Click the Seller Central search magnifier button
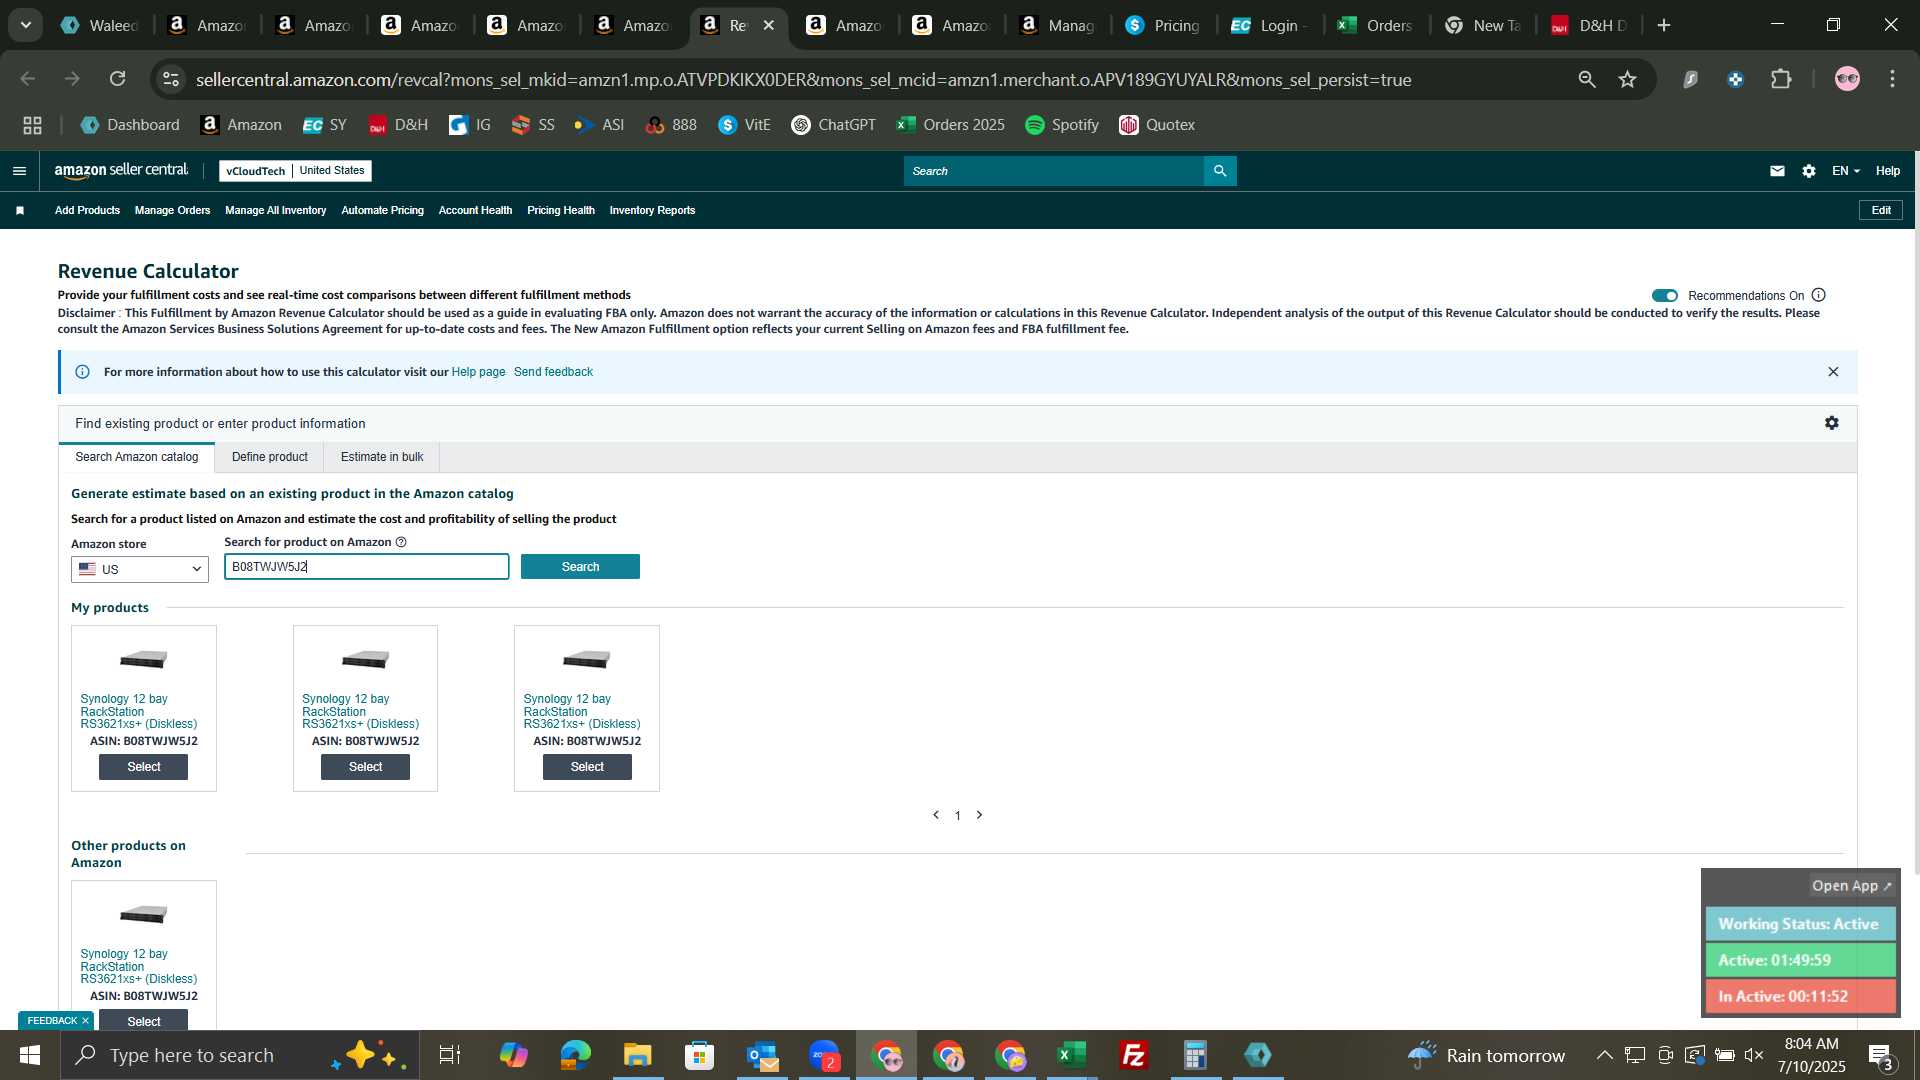Viewport: 1920px width, 1080px height. [1220, 171]
